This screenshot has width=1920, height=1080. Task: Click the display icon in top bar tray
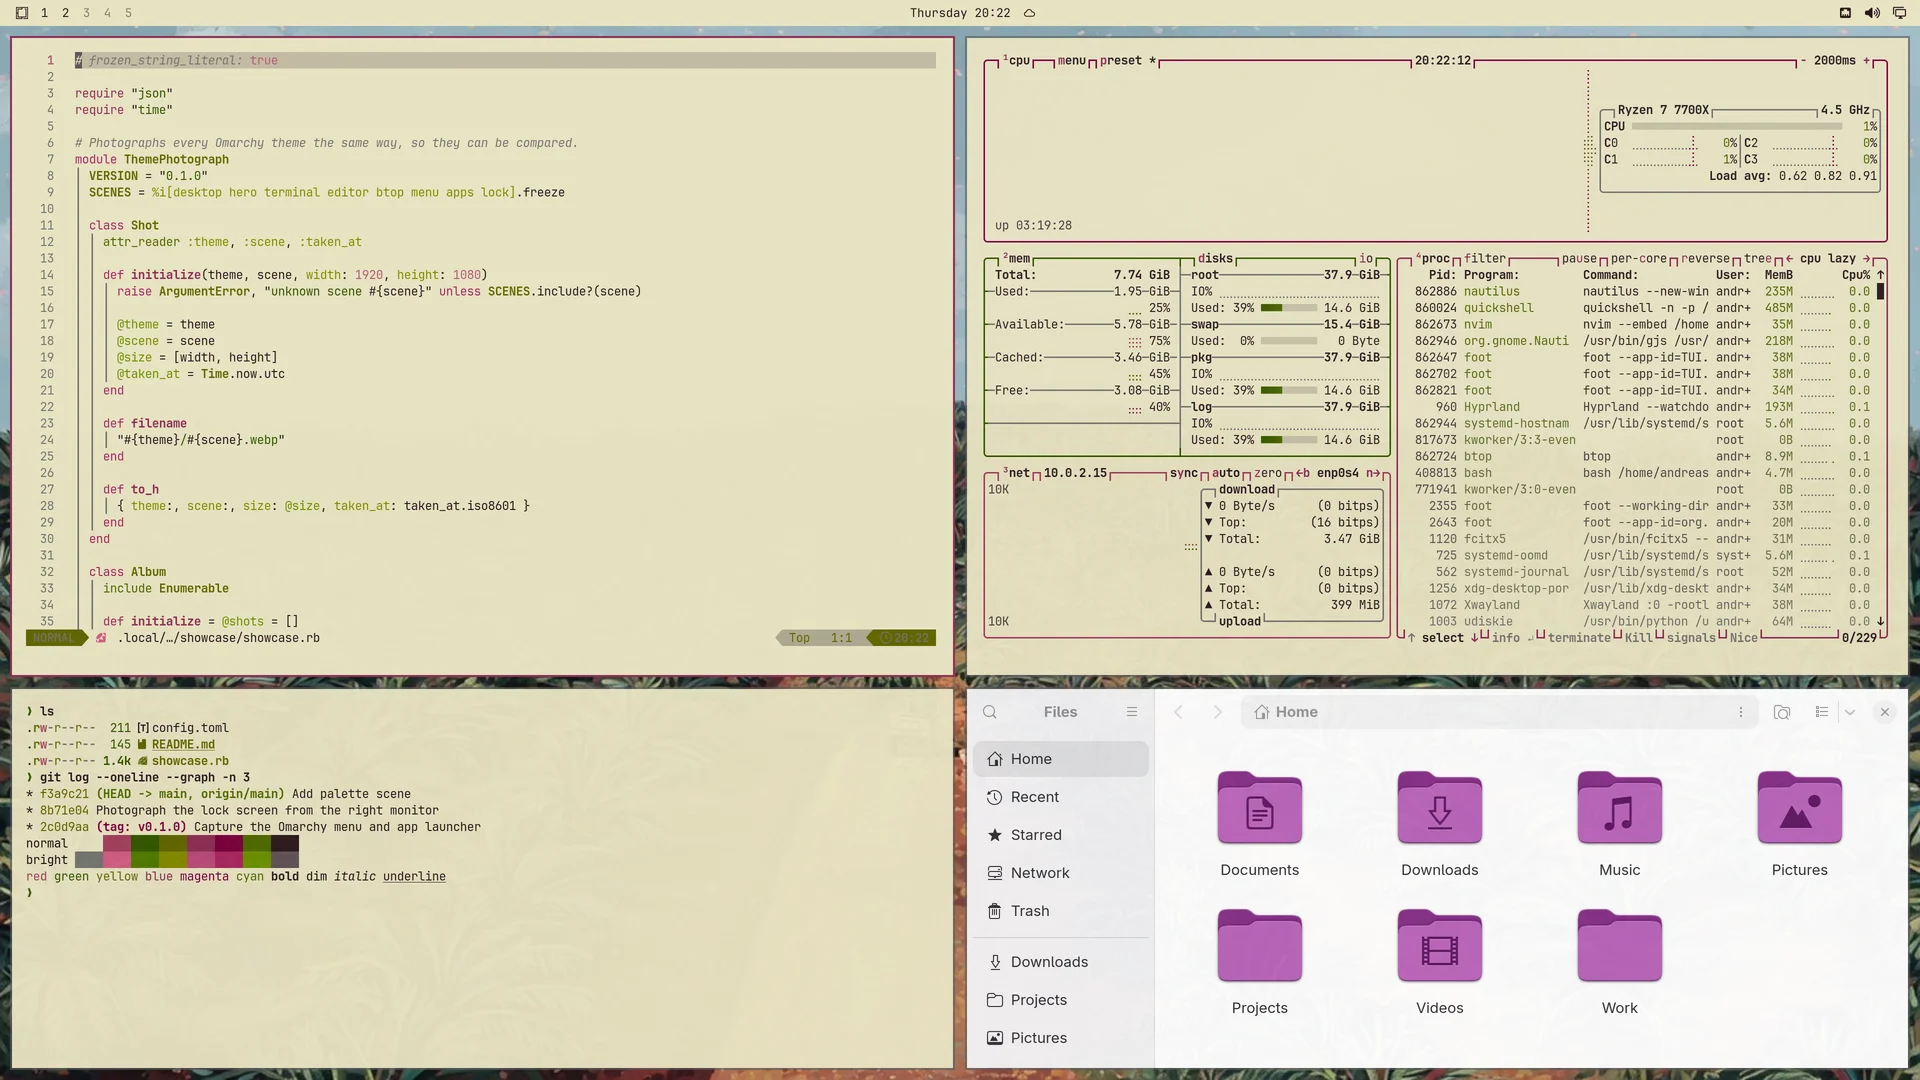point(1899,13)
